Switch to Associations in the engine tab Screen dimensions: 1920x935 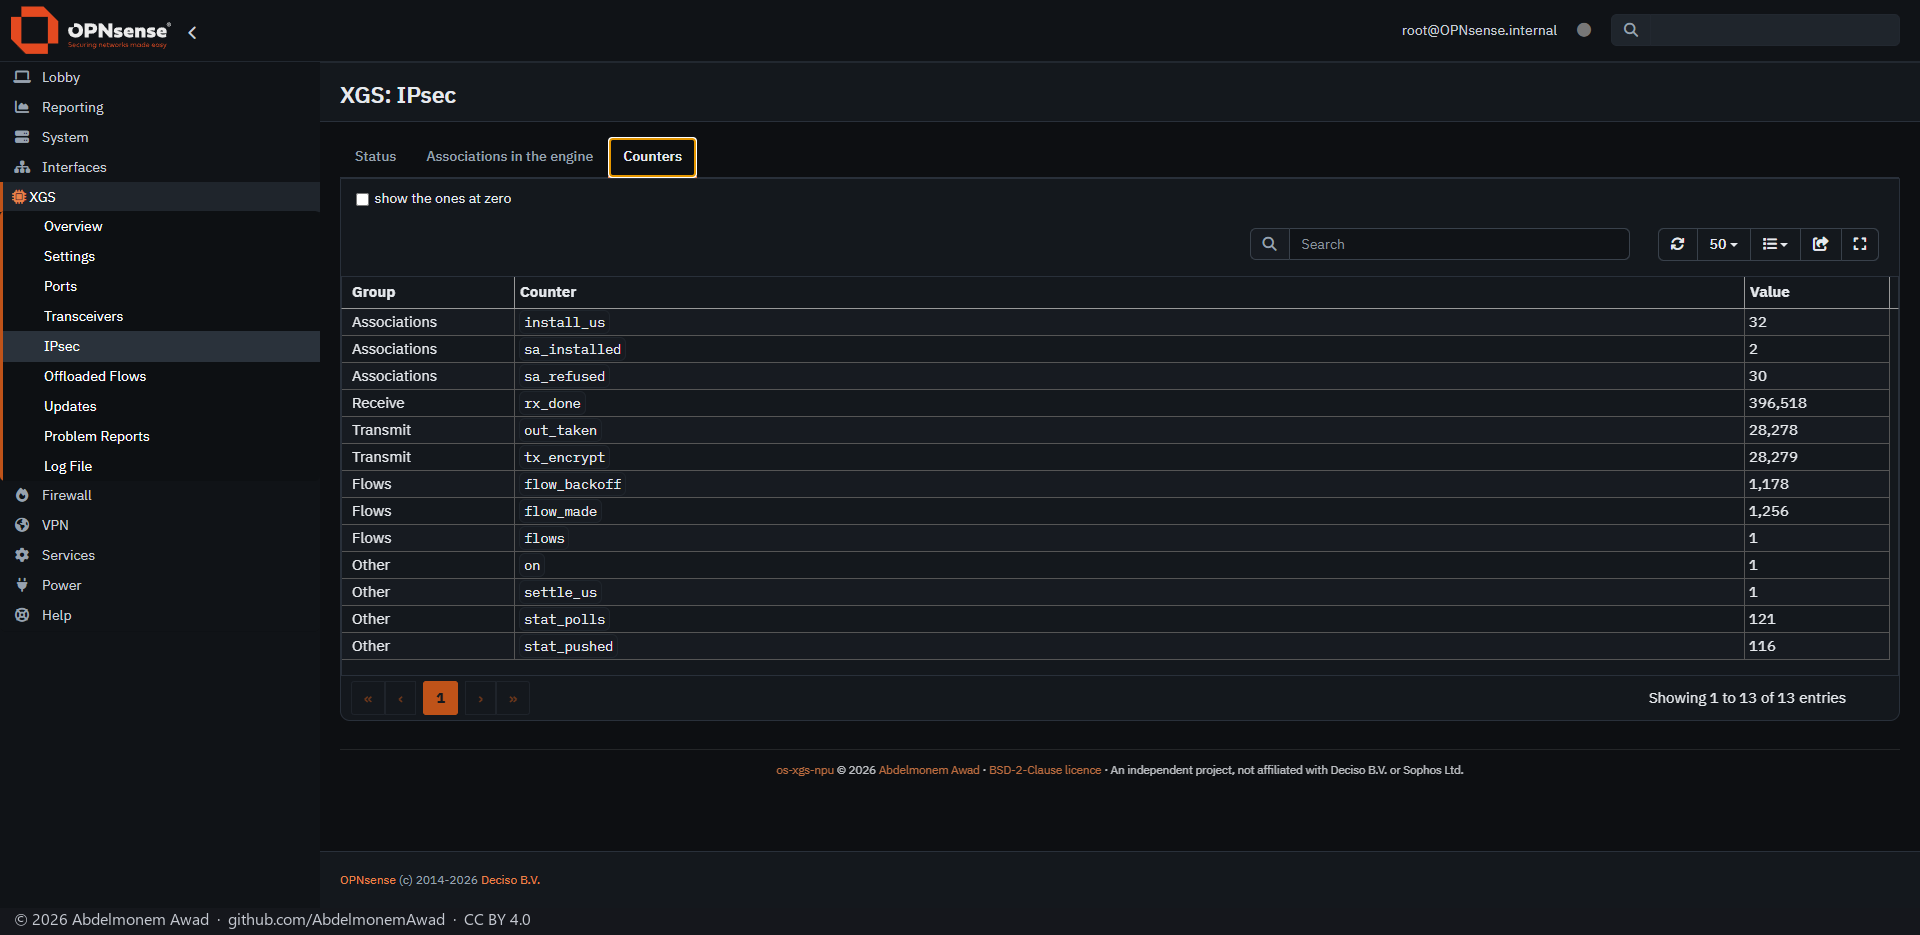click(509, 157)
